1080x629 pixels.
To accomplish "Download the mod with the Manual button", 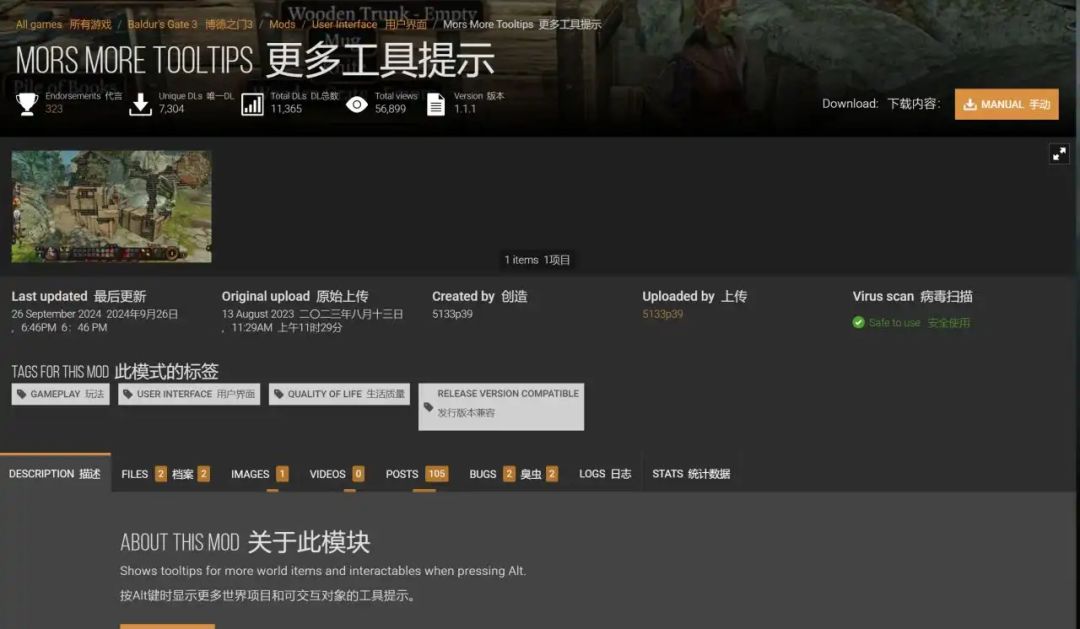I will [1006, 104].
